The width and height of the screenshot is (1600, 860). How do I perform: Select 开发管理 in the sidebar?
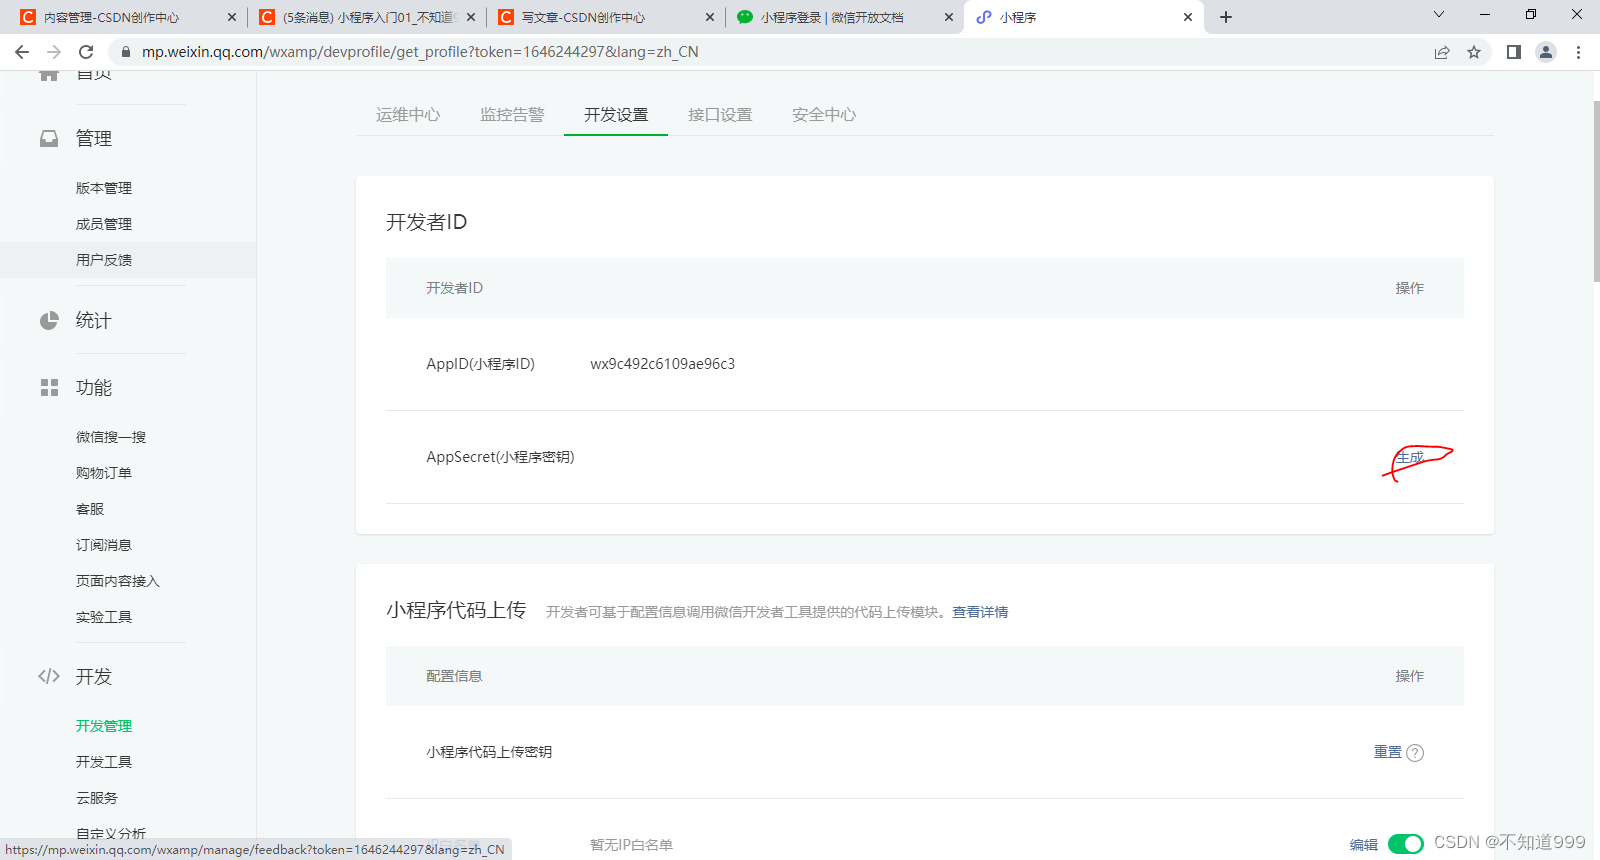click(104, 726)
